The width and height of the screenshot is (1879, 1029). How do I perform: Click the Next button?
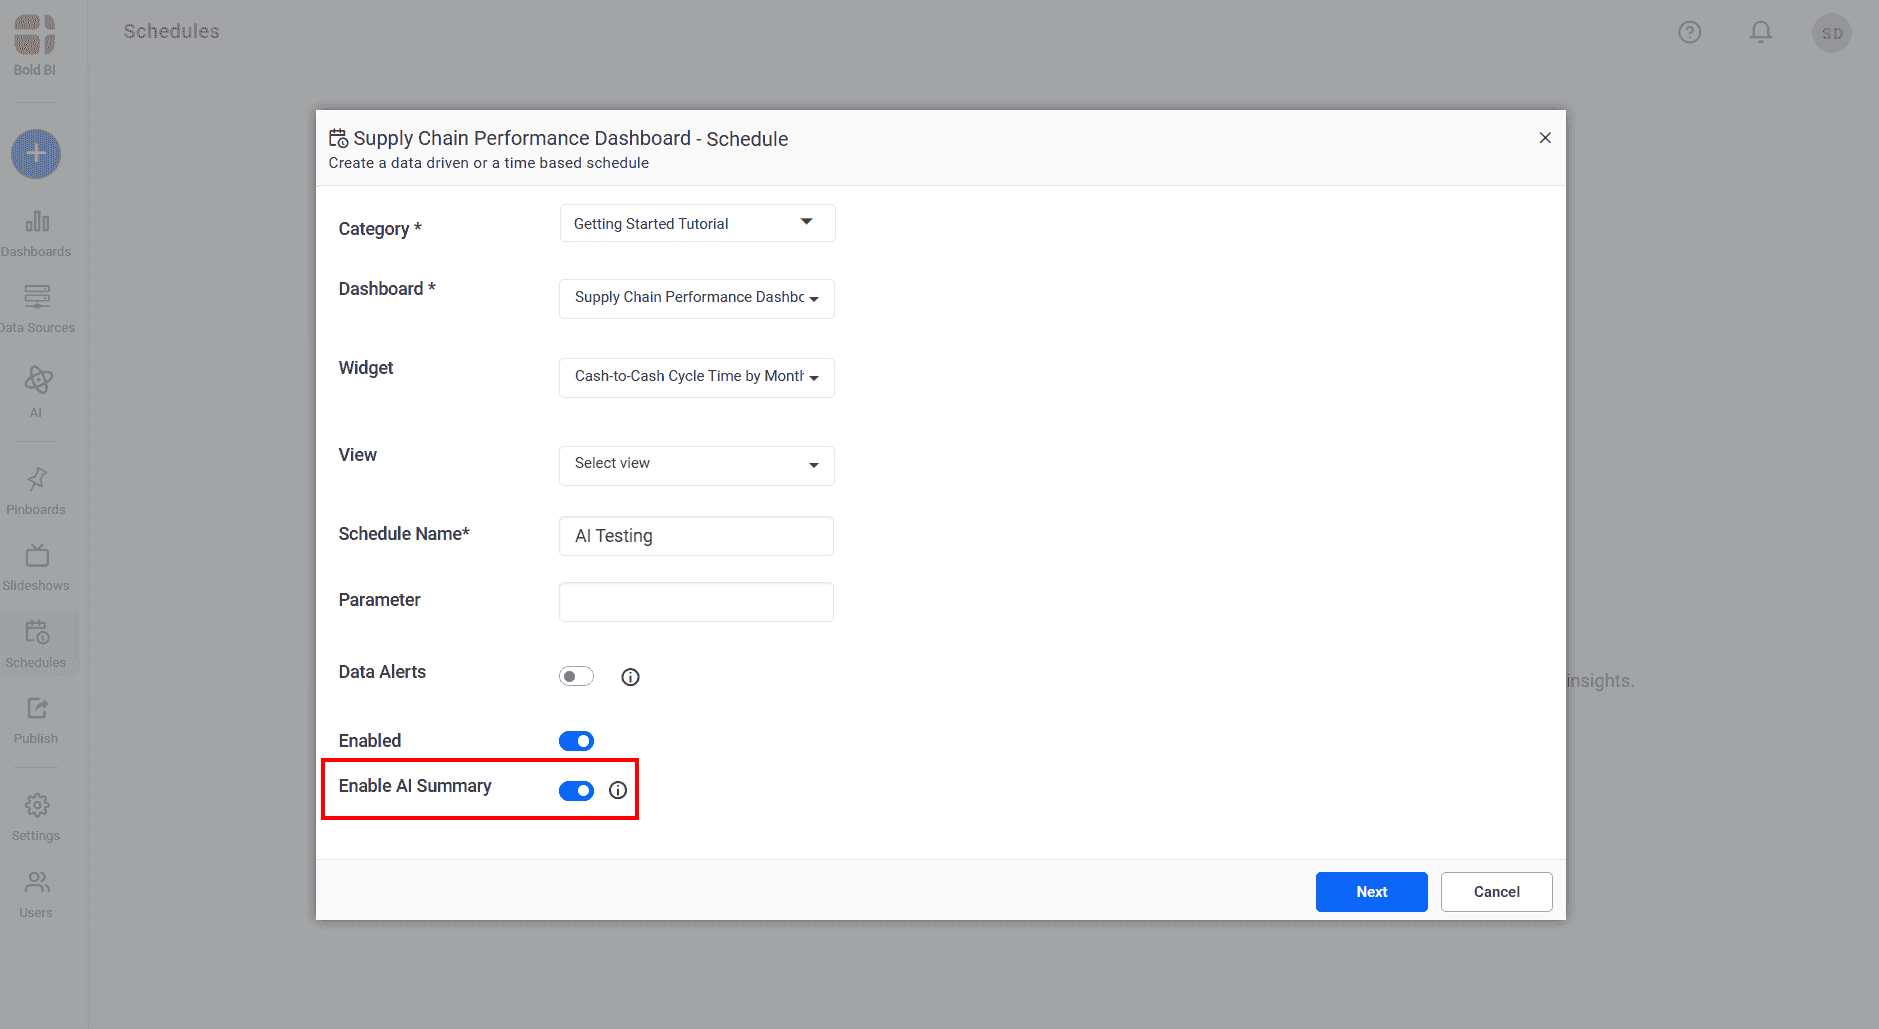(x=1371, y=892)
